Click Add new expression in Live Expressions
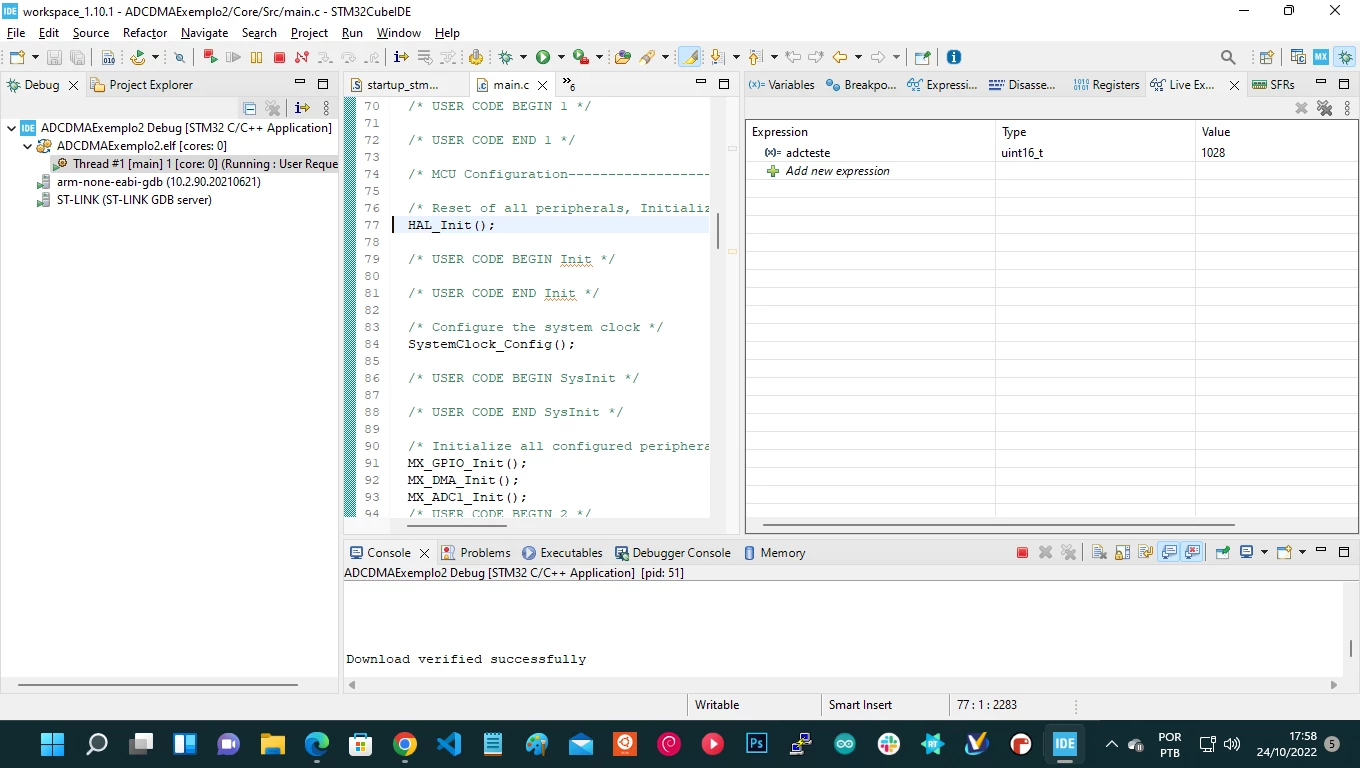Viewport: 1360px width, 768px height. (837, 171)
